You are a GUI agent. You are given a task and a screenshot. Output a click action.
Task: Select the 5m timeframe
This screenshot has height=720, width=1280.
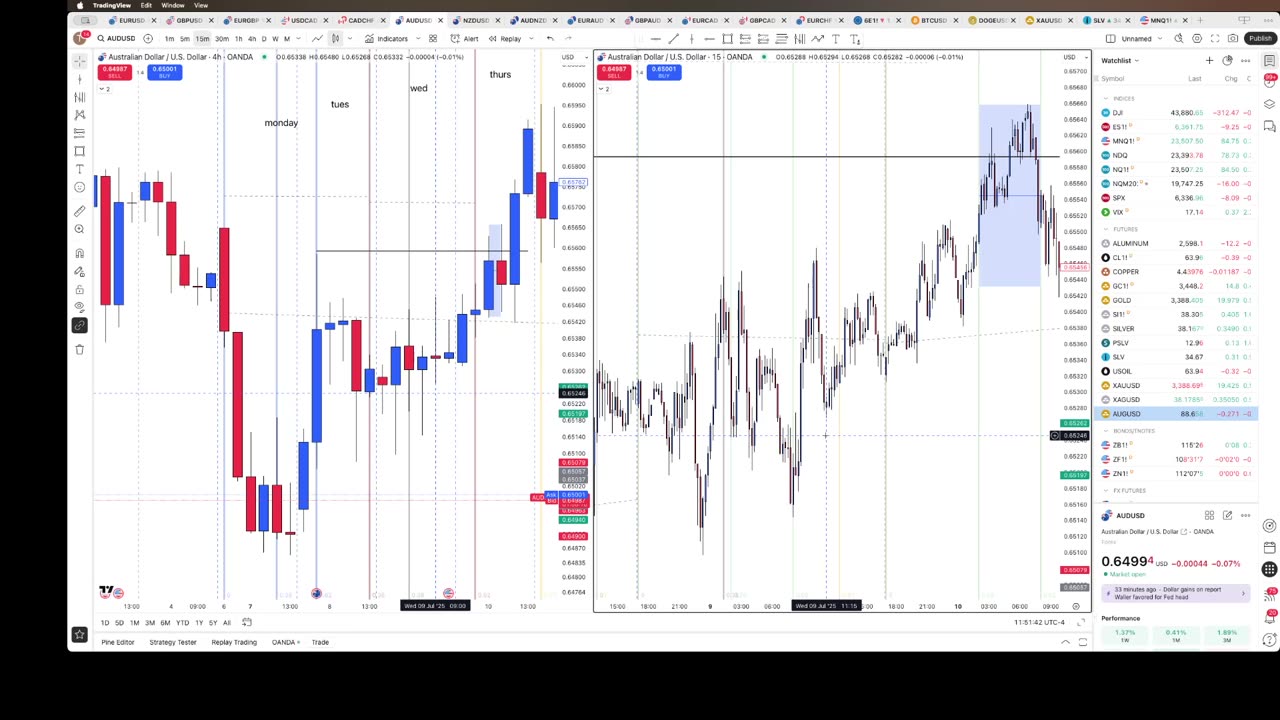point(185,39)
